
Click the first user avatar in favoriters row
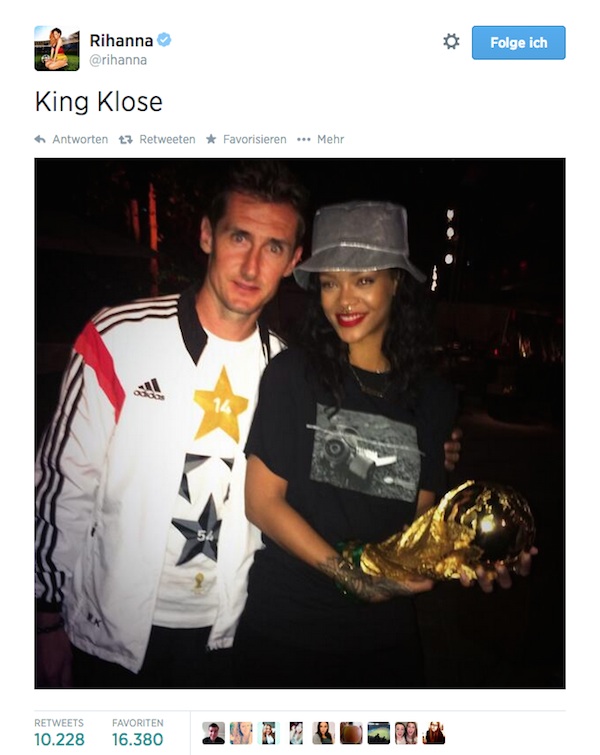(213, 733)
